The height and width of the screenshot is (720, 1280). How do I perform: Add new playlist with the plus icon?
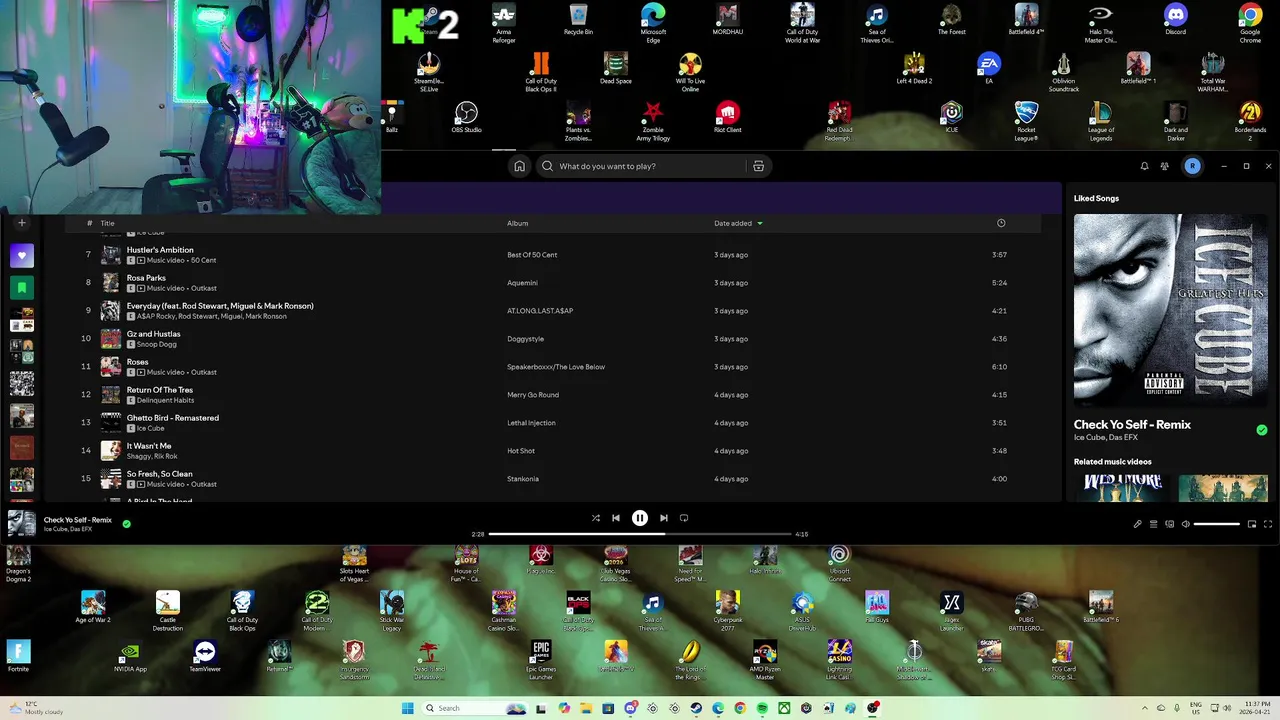tap(22, 223)
